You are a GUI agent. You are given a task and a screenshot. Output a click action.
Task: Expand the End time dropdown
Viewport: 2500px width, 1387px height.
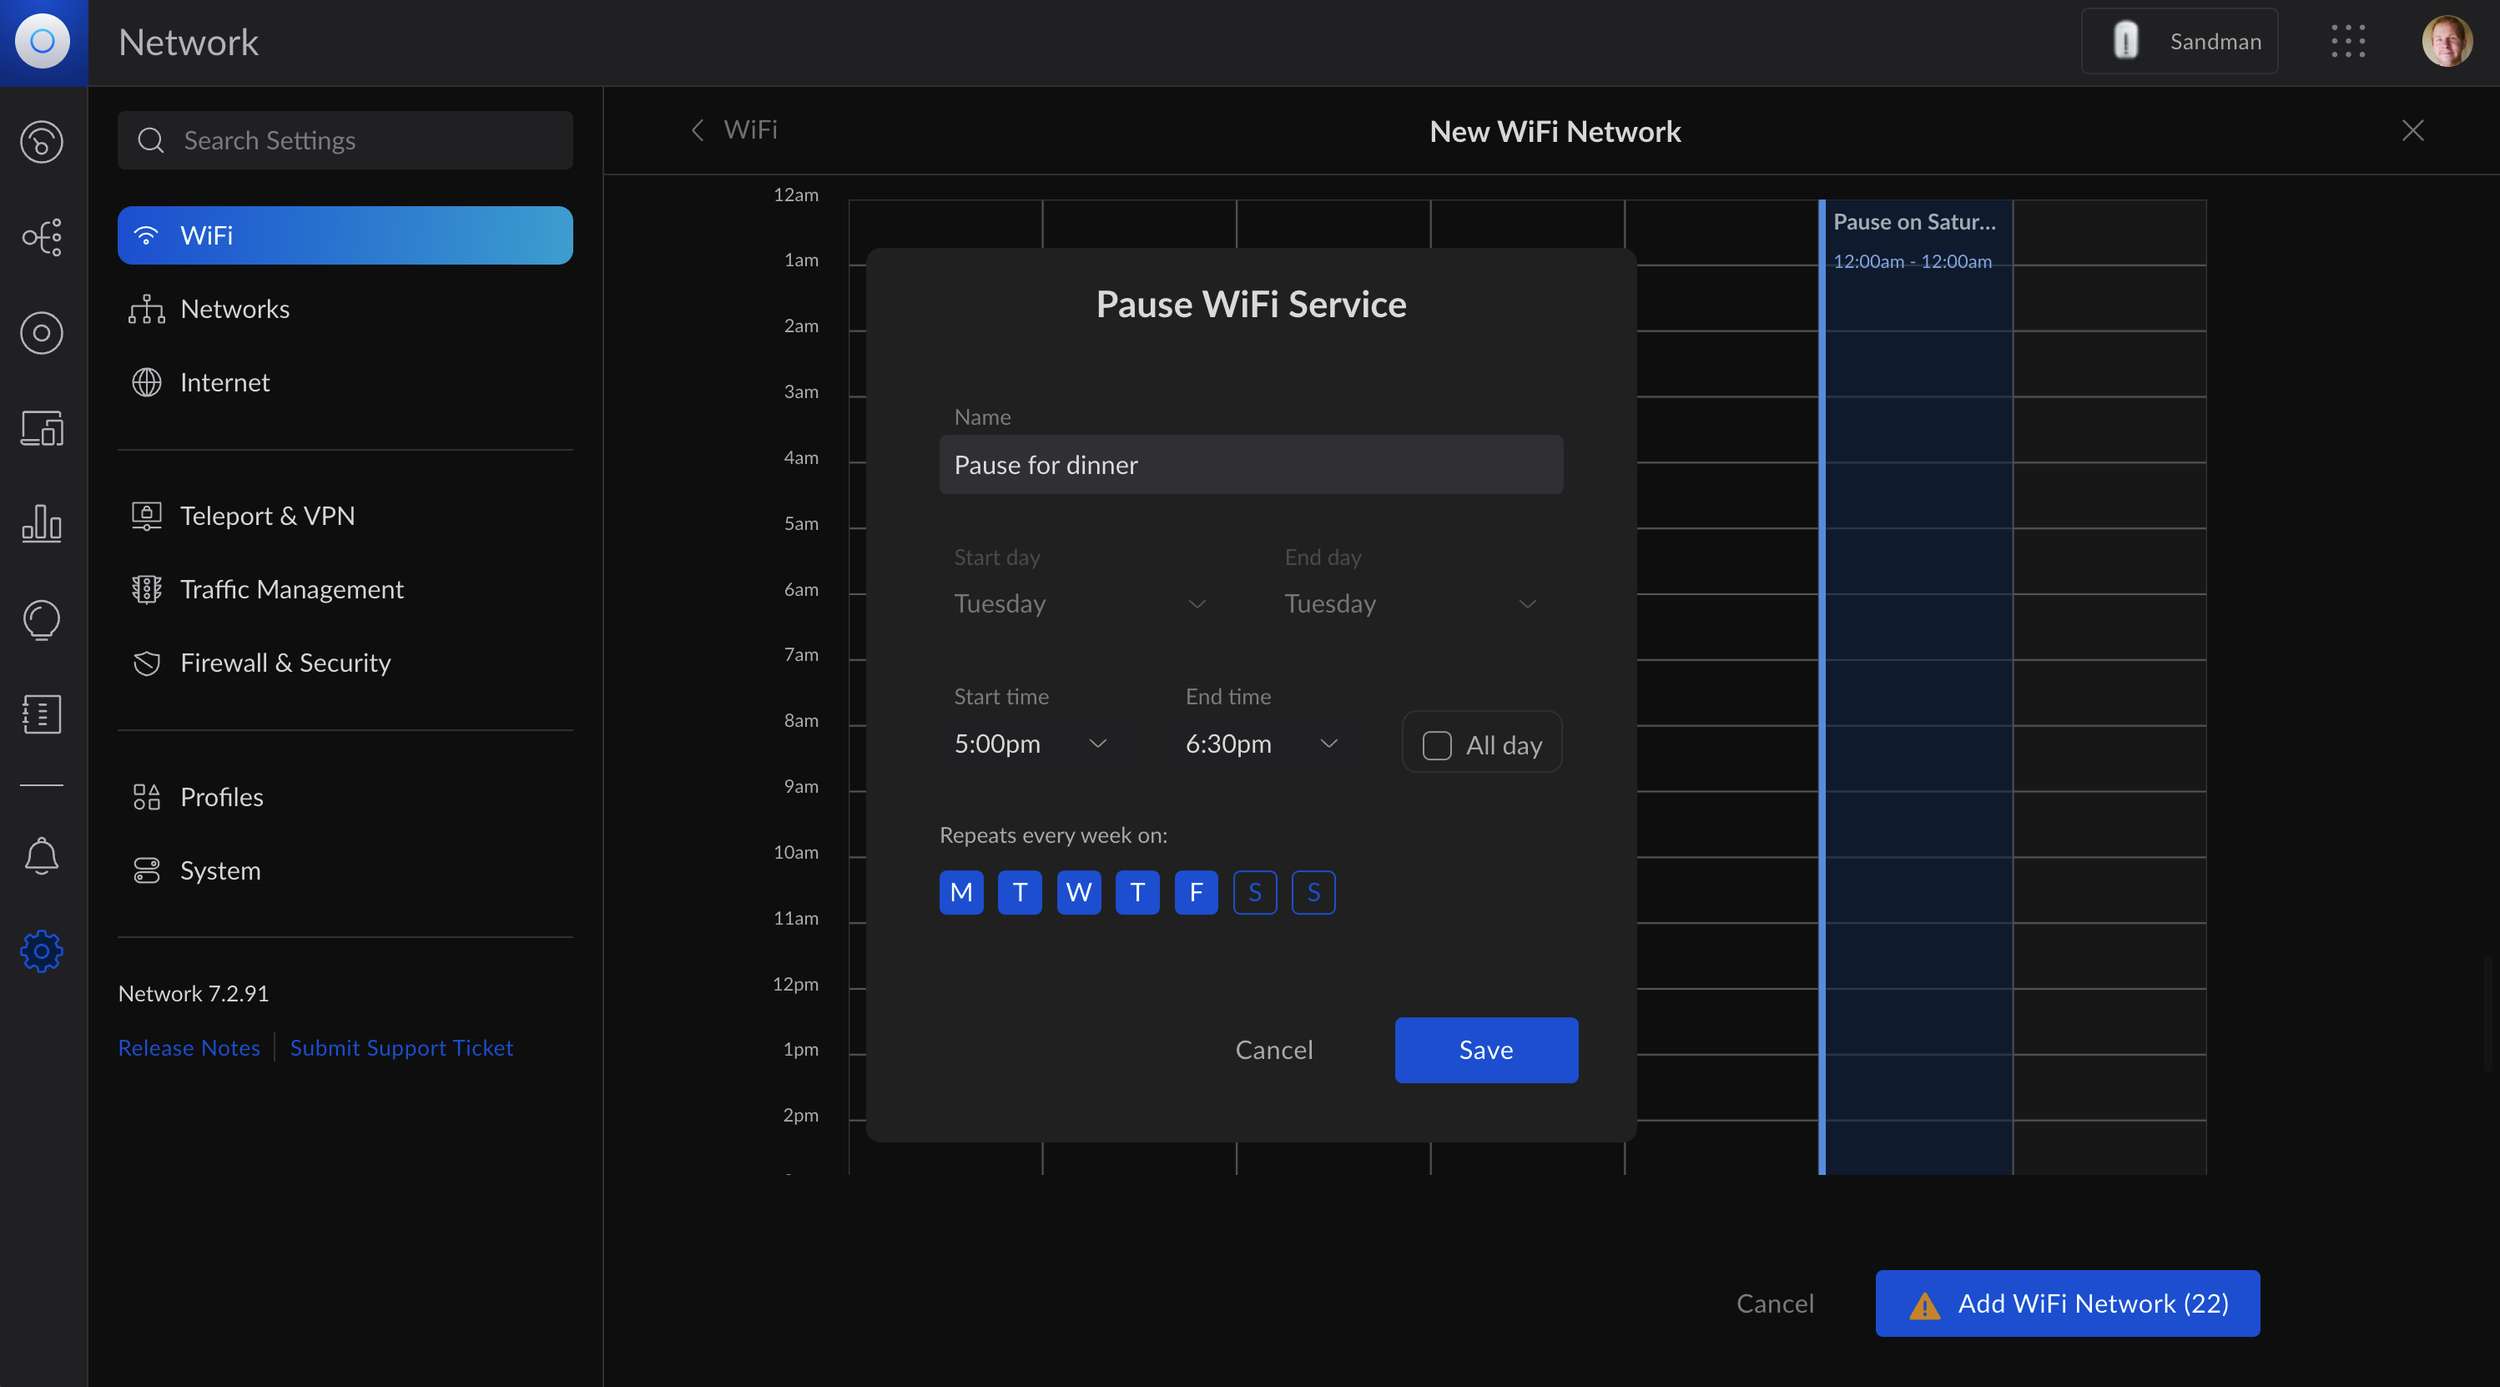[x=1261, y=744]
